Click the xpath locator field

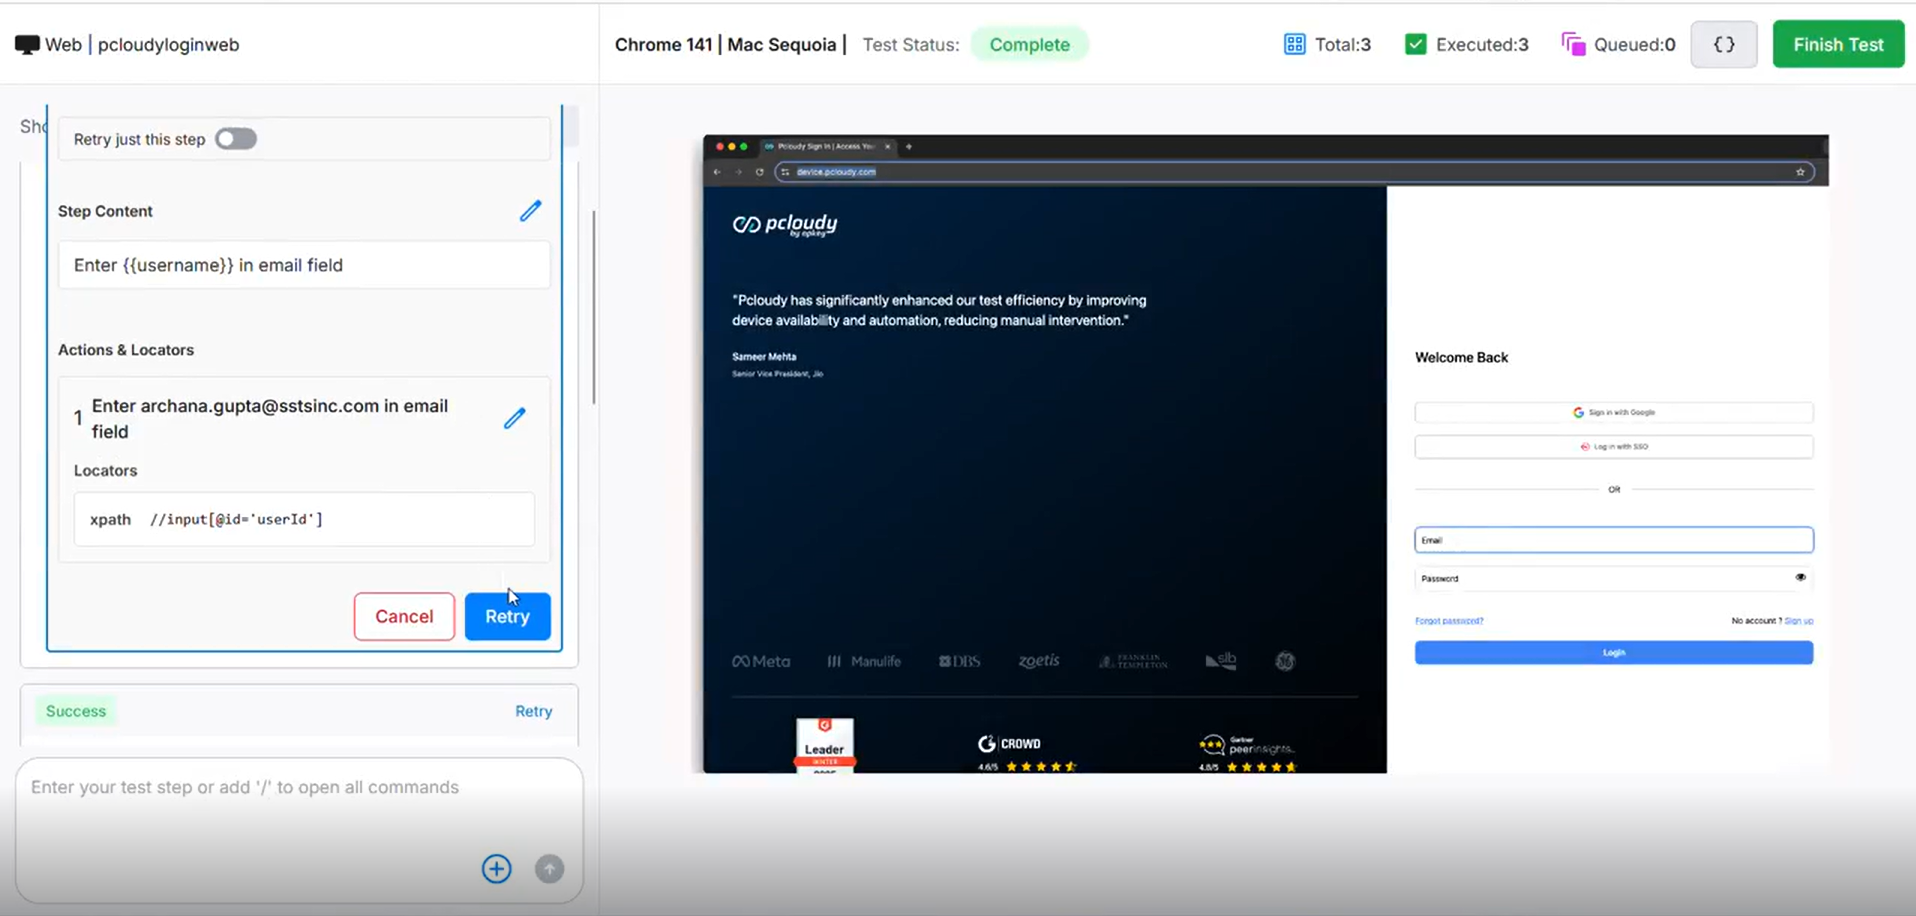click(304, 519)
